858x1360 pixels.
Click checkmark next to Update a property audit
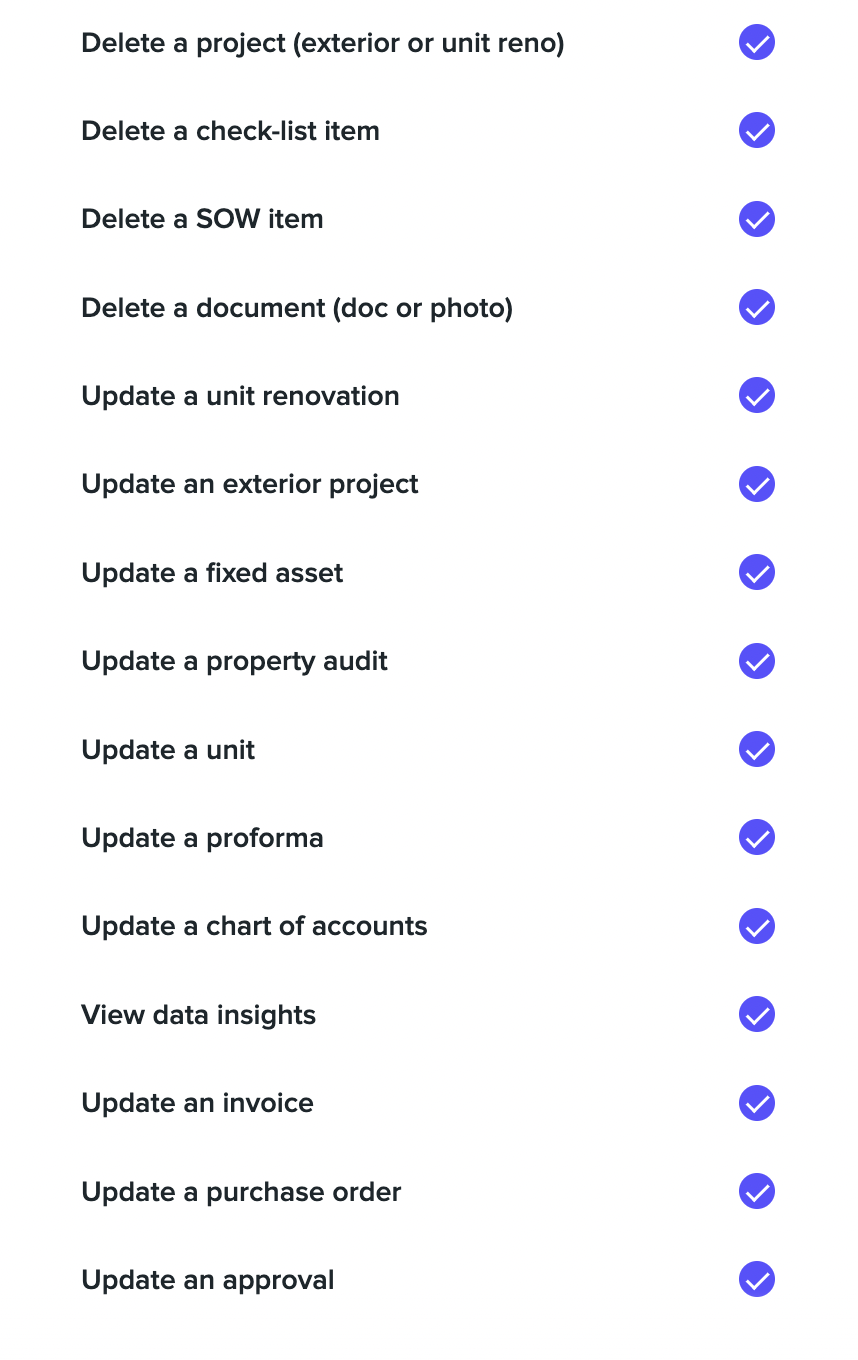click(757, 661)
